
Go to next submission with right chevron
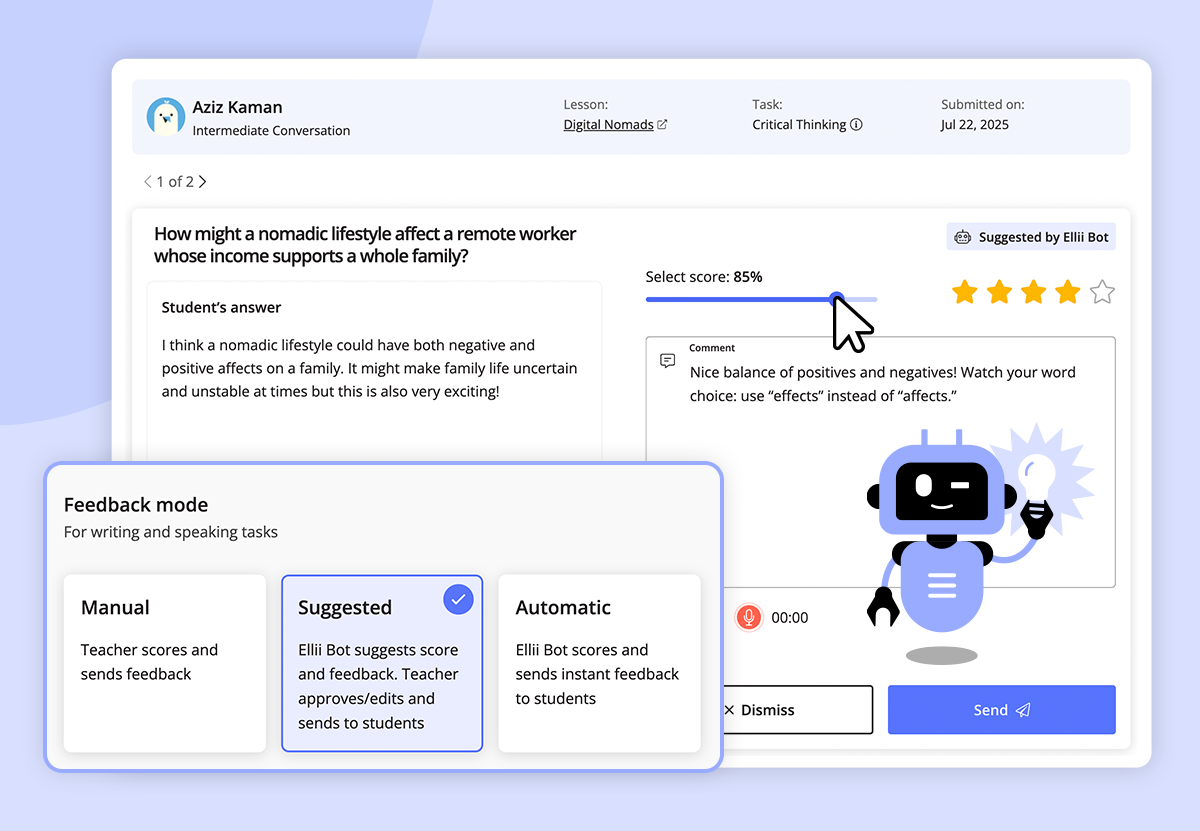click(203, 182)
